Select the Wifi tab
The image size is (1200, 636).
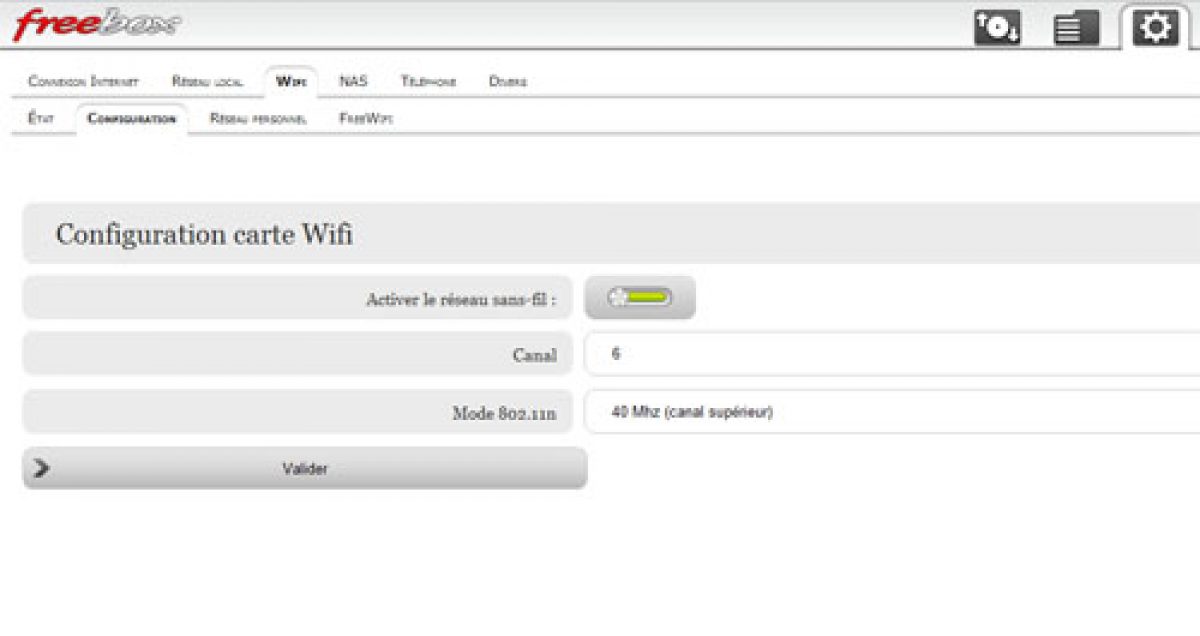(x=291, y=82)
